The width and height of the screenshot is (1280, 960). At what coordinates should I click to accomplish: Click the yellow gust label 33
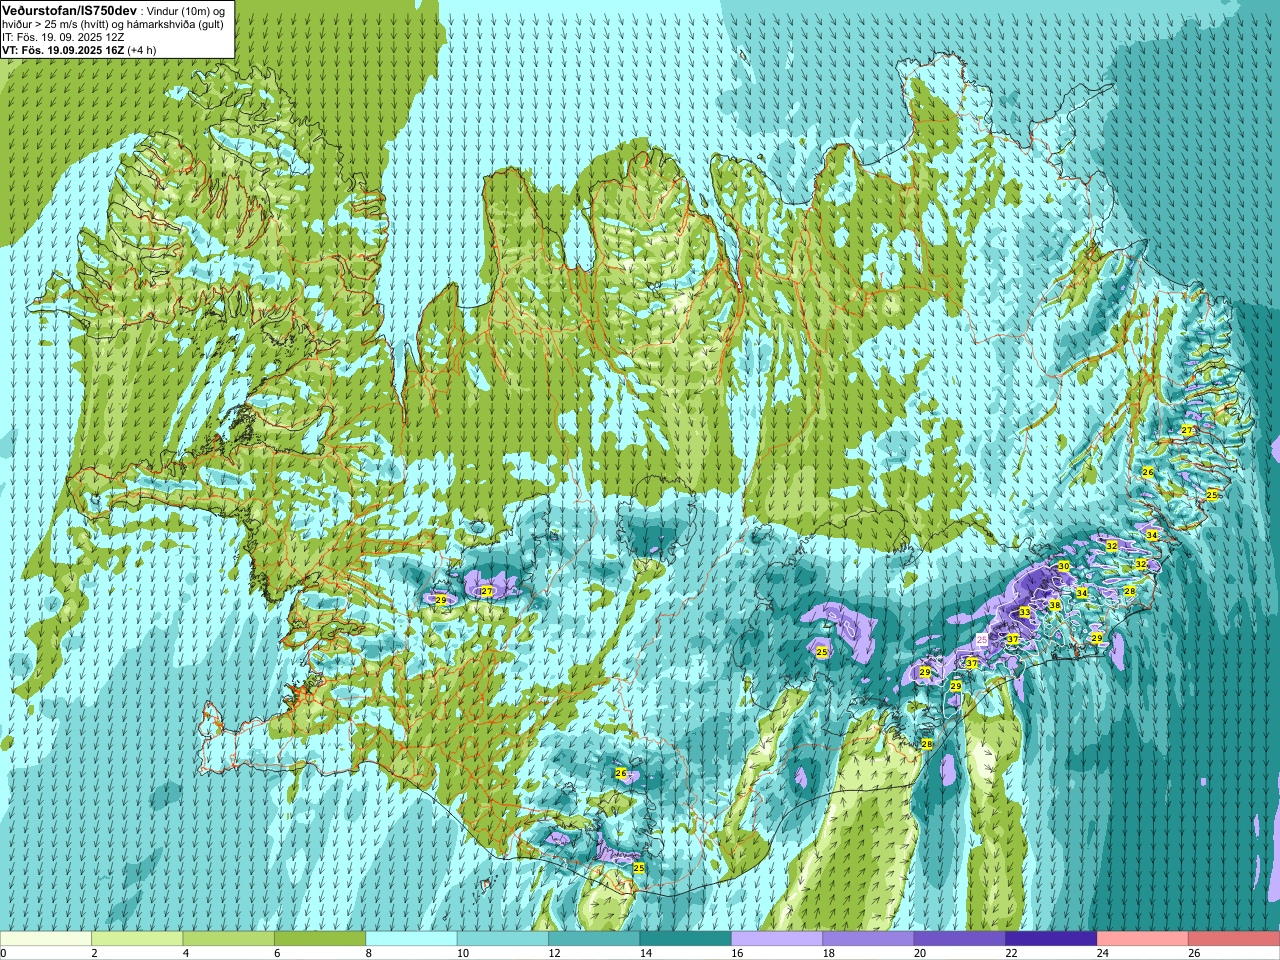point(1024,612)
